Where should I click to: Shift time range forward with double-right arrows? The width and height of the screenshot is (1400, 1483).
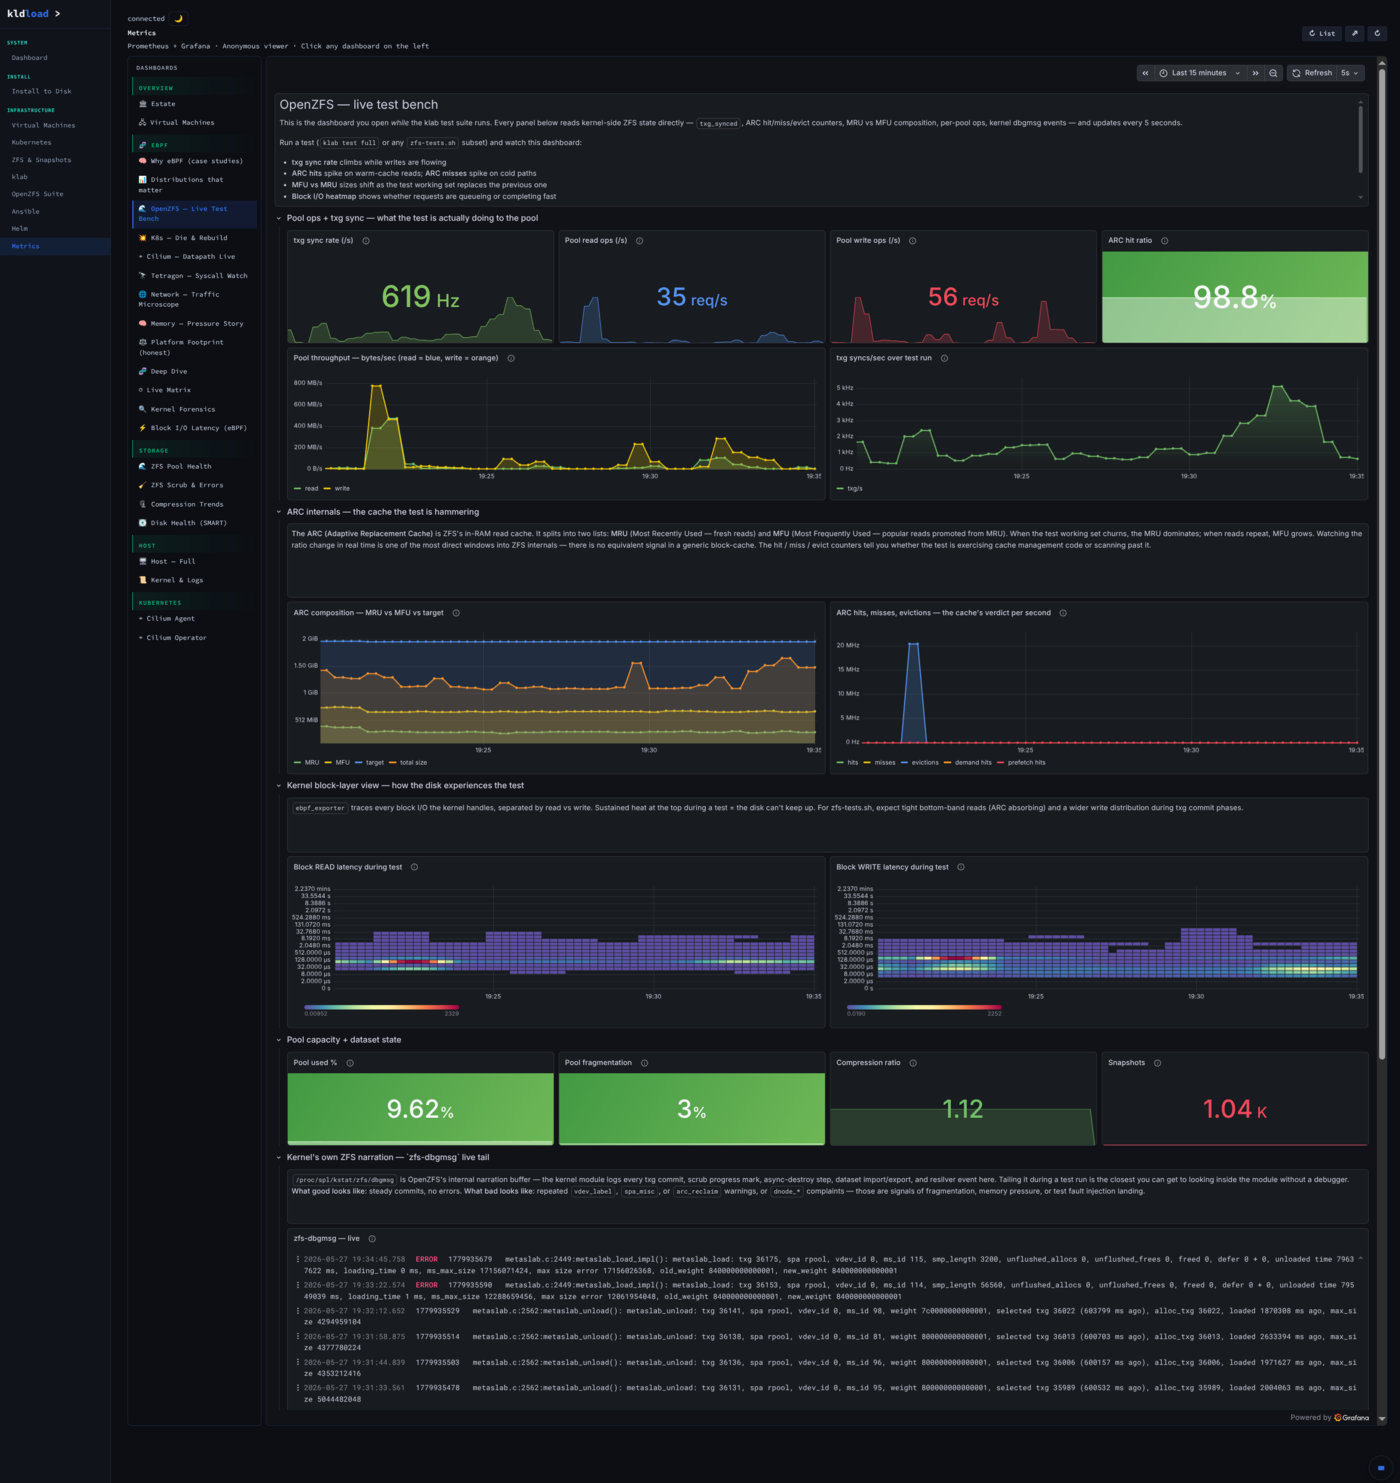point(1255,73)
